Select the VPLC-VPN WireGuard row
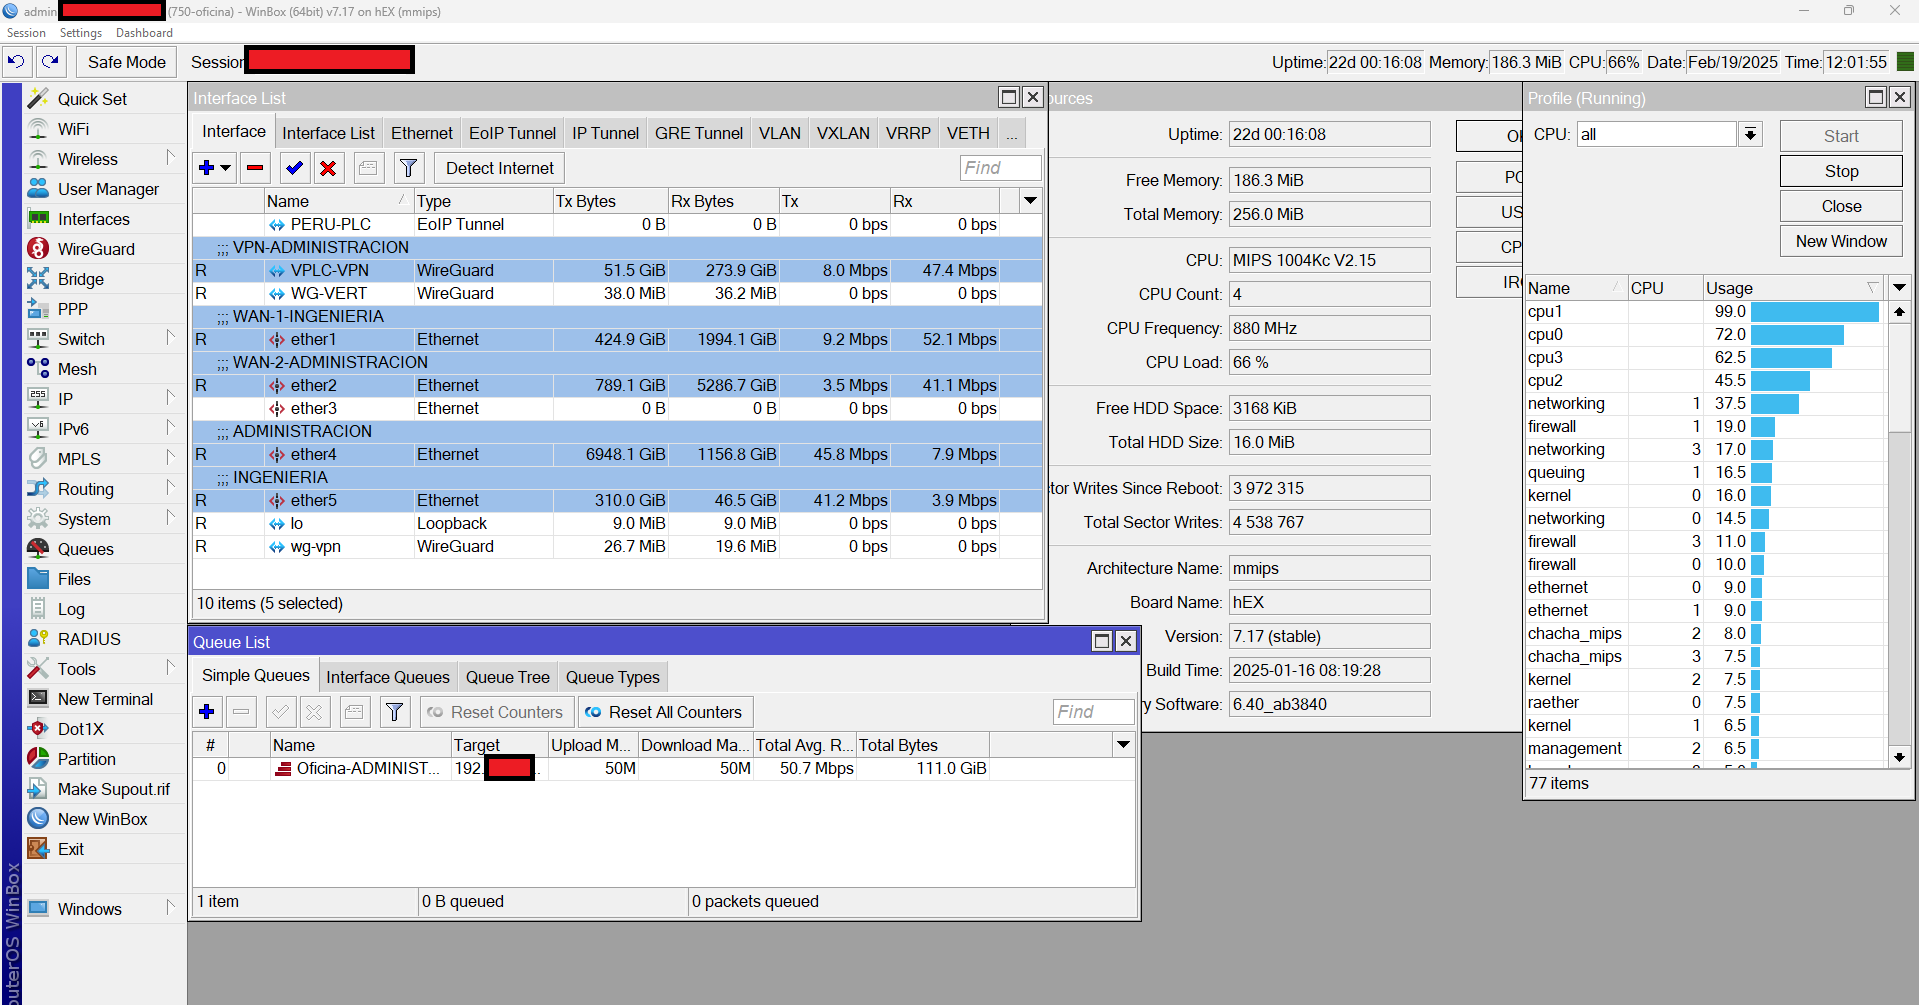 click(617, 270)
